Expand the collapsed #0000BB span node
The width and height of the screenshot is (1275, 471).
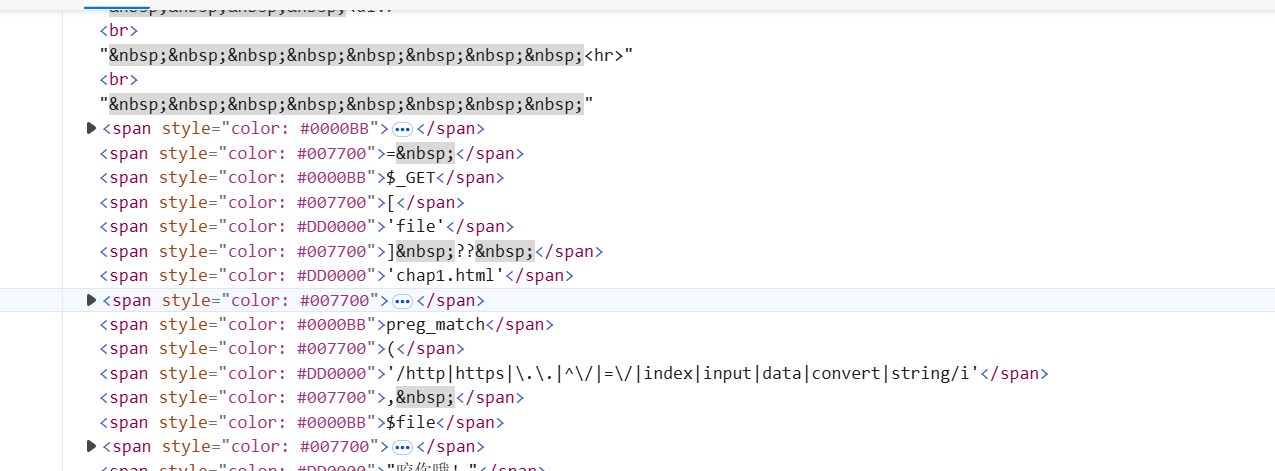click(x=92, y=128)
